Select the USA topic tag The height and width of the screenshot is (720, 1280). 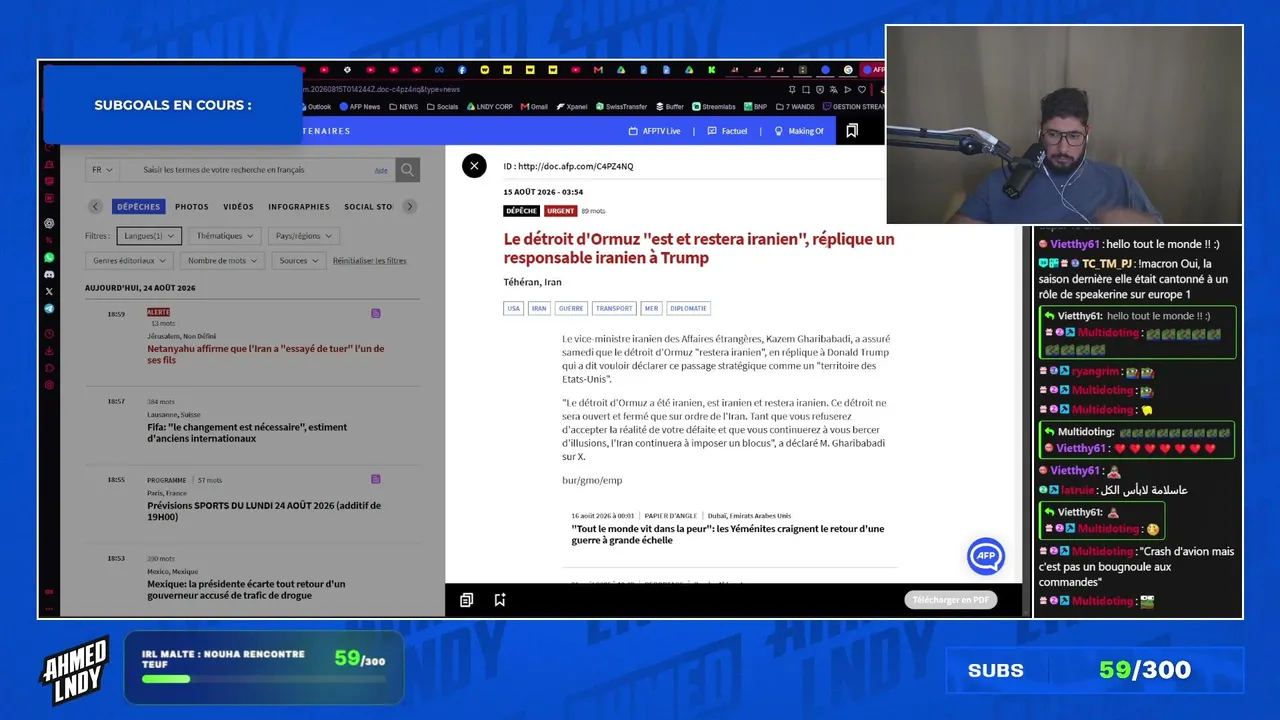click(514, 309)
